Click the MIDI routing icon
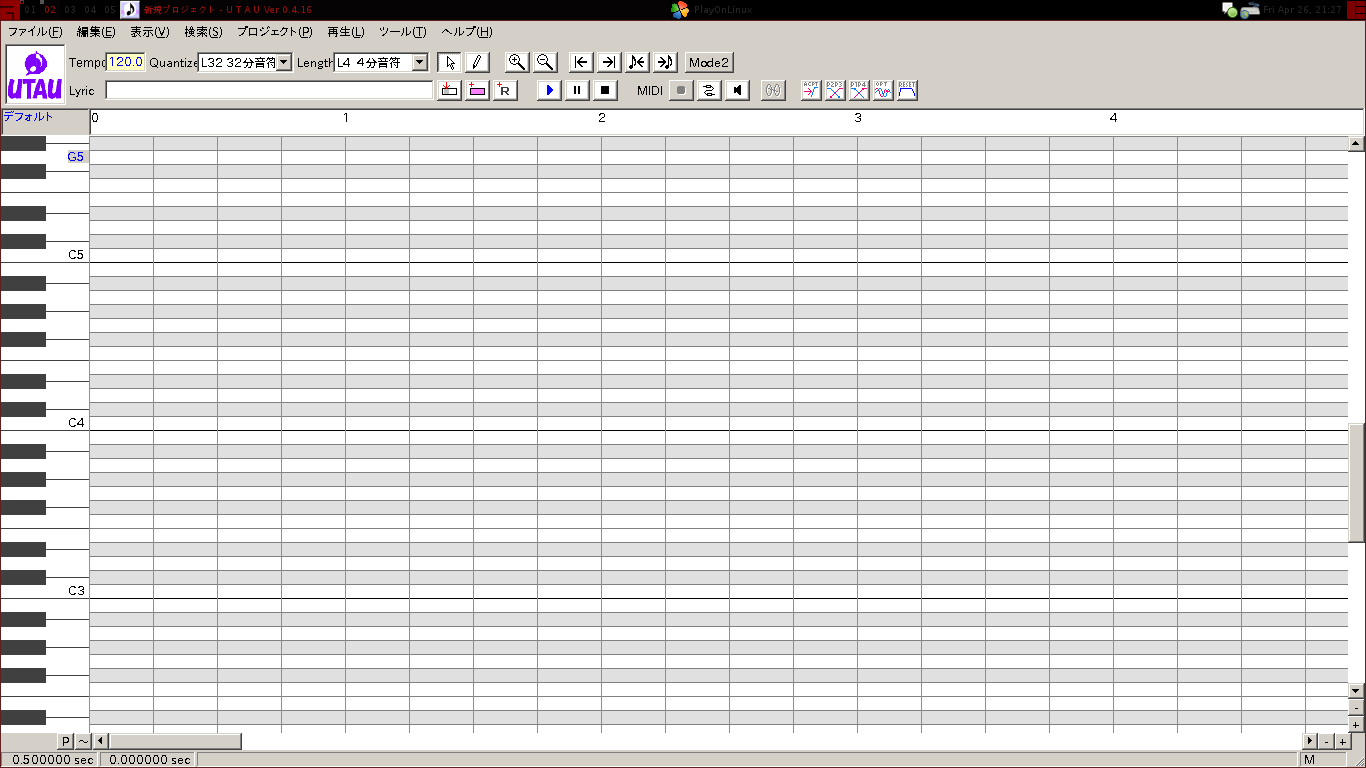 [x=709, y=90]
